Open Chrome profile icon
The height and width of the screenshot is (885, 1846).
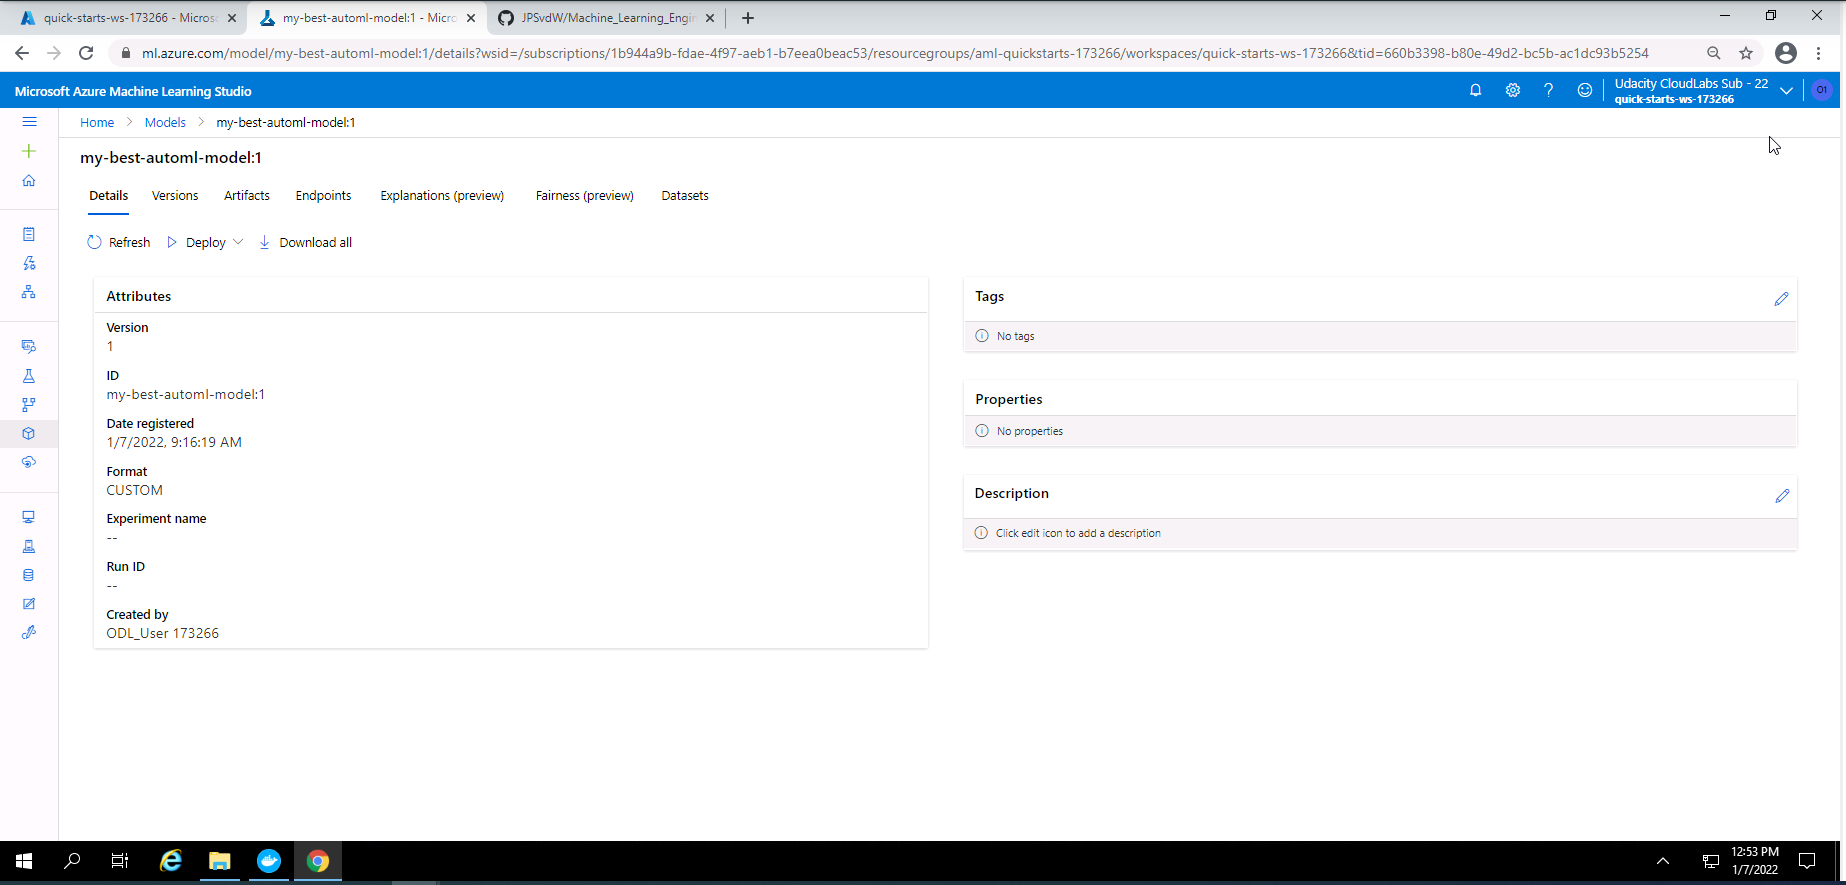pyautogui.click(x=1785, y=53)
